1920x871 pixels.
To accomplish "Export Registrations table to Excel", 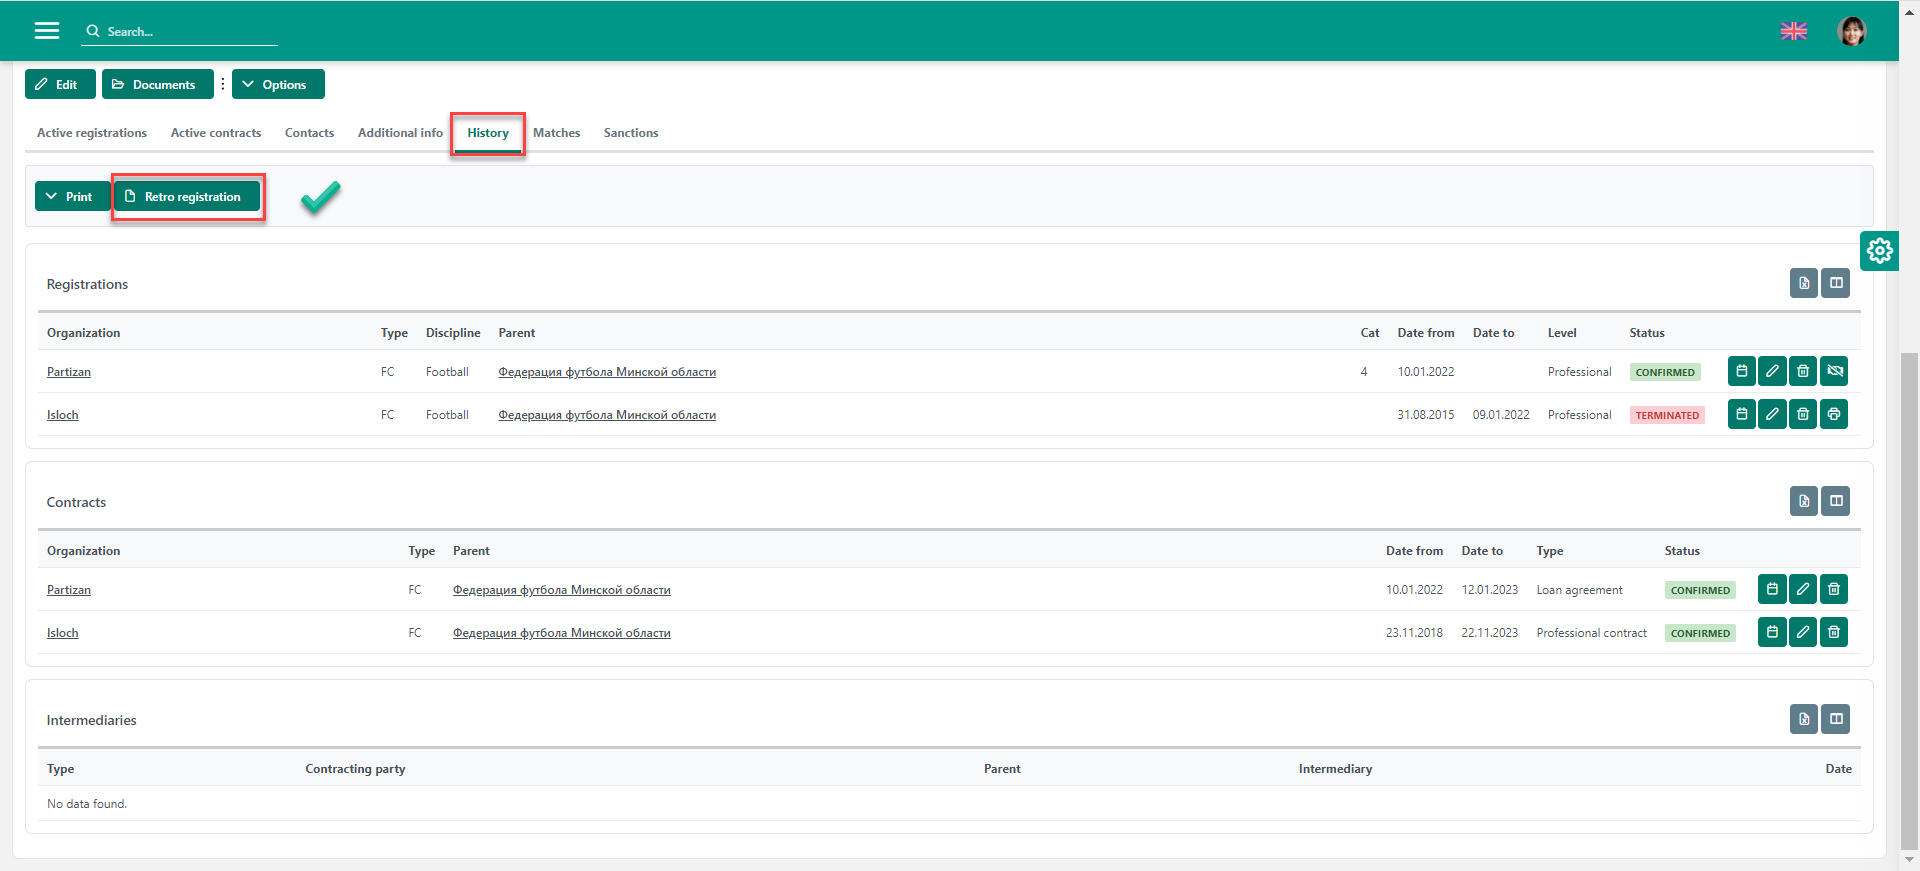I will 1803,283.
